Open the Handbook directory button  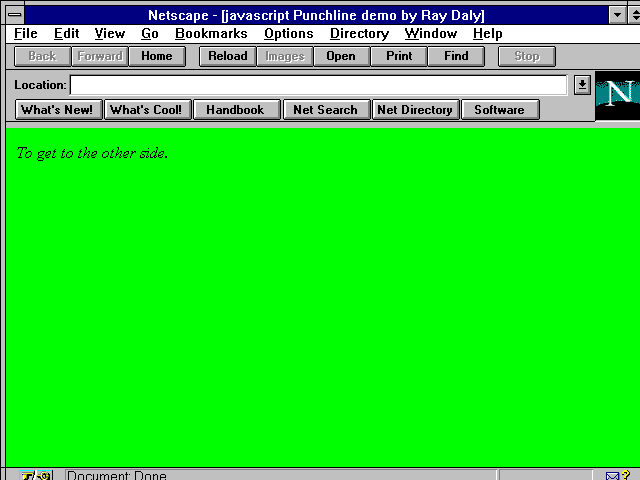tap(237, 110)
